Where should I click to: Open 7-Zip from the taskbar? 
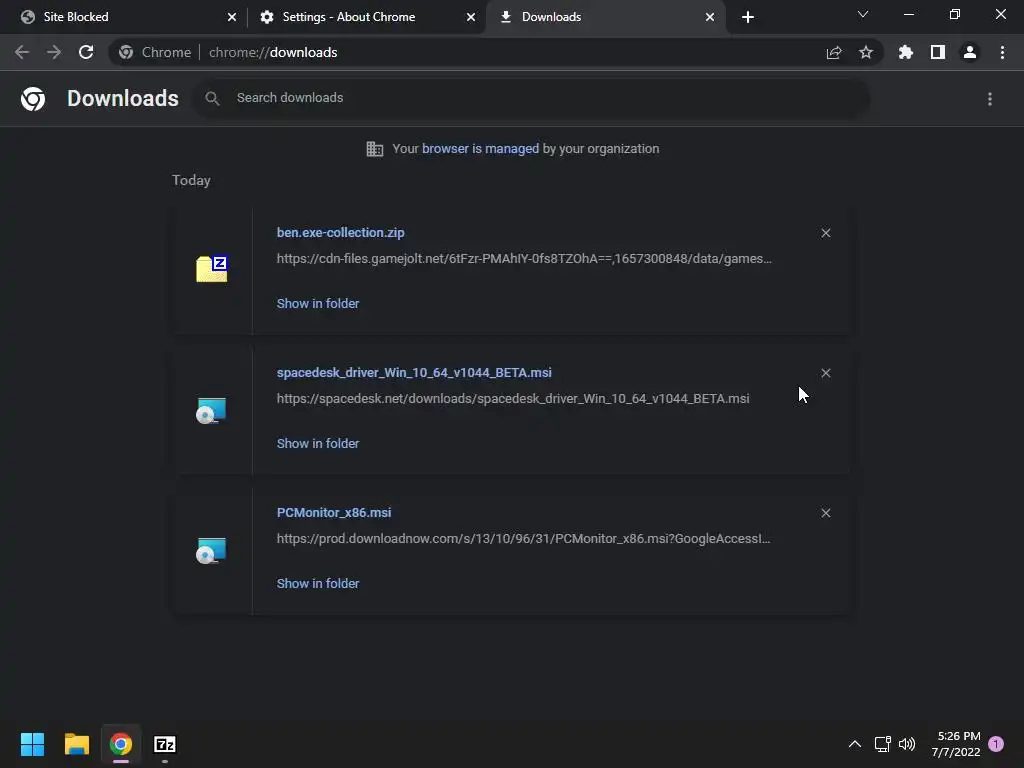click(x=165, y=744)
